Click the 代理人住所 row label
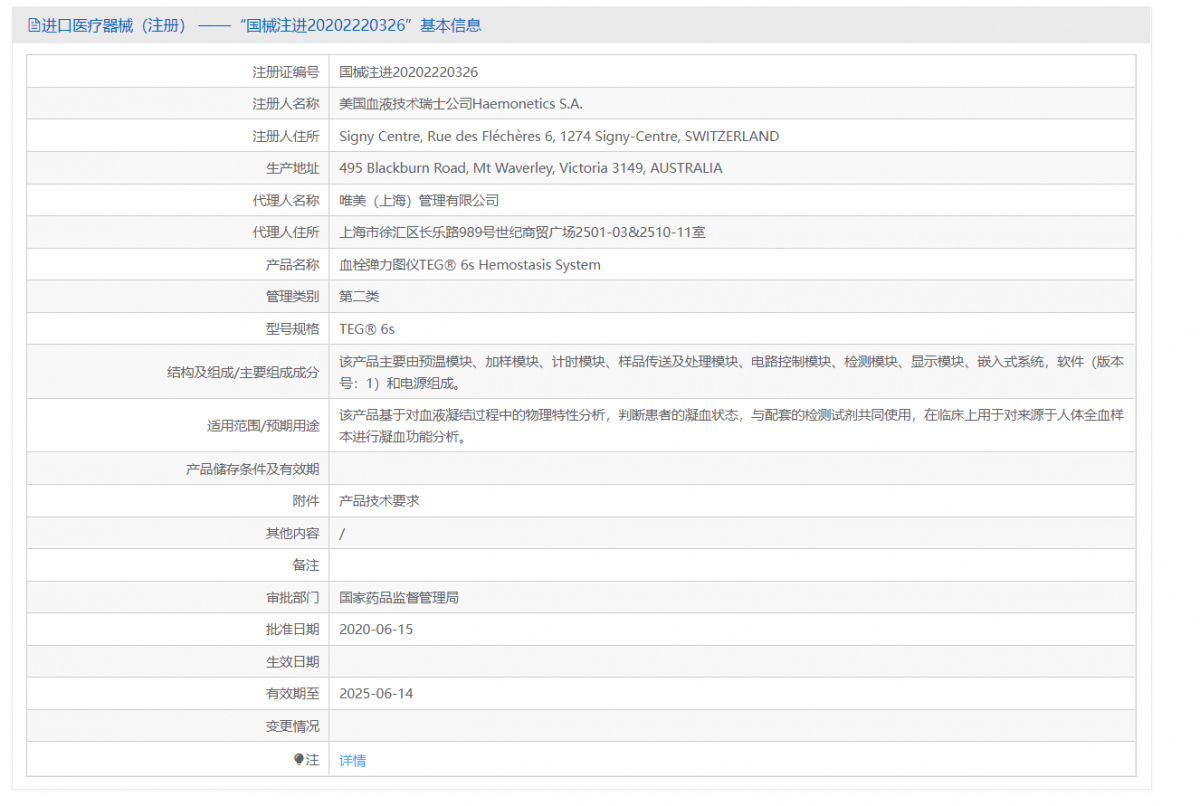This screenshot has width=1200, height=806. 286,232
